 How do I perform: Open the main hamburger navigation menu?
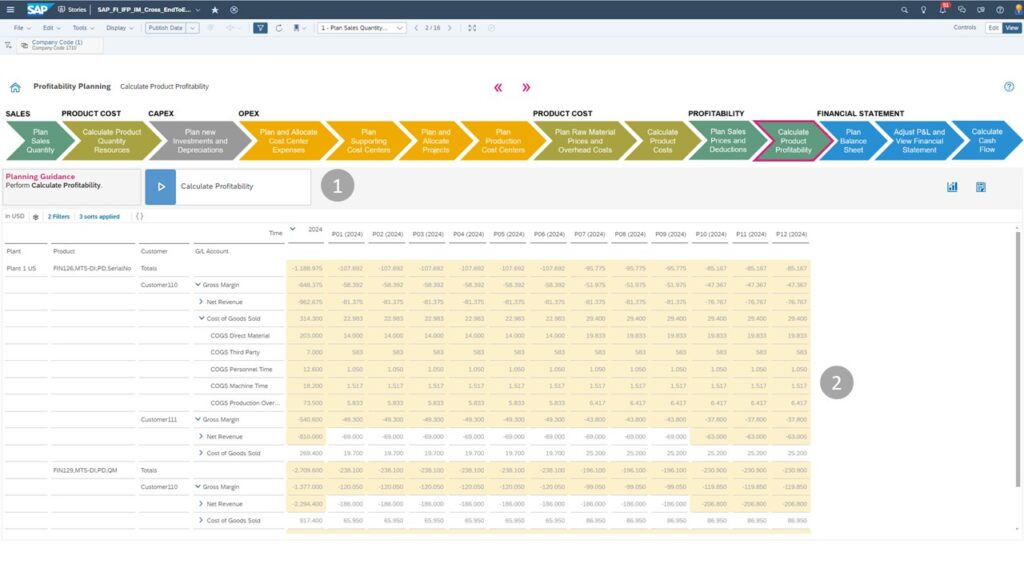click(11, 9)
